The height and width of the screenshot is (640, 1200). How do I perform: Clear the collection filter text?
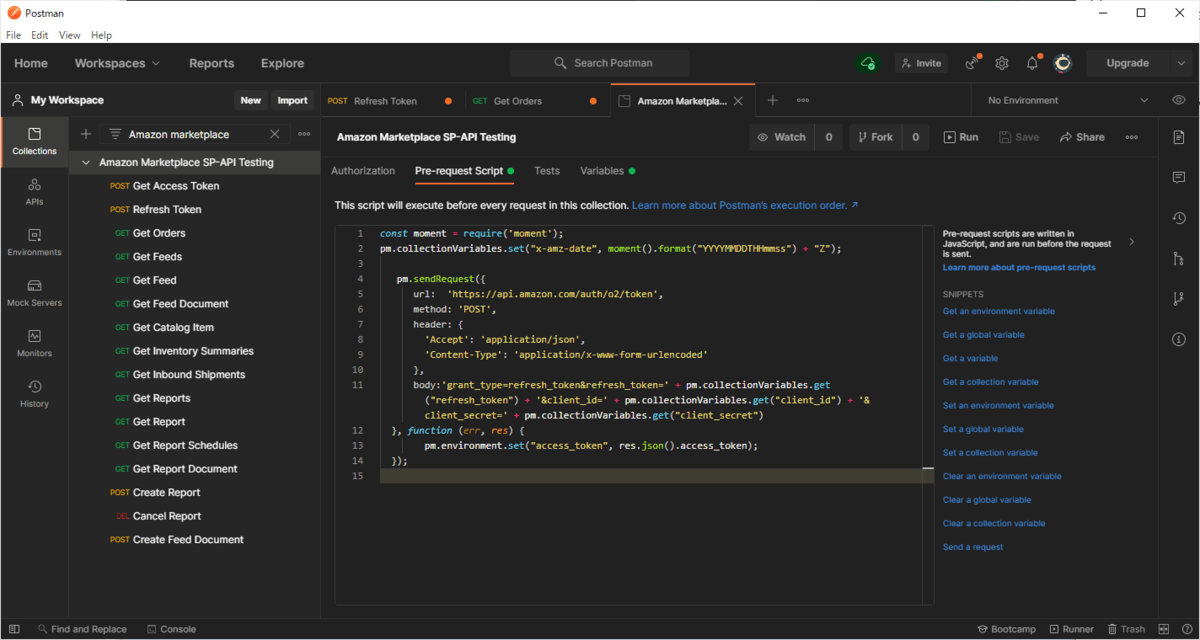click(x=275, y=134)
